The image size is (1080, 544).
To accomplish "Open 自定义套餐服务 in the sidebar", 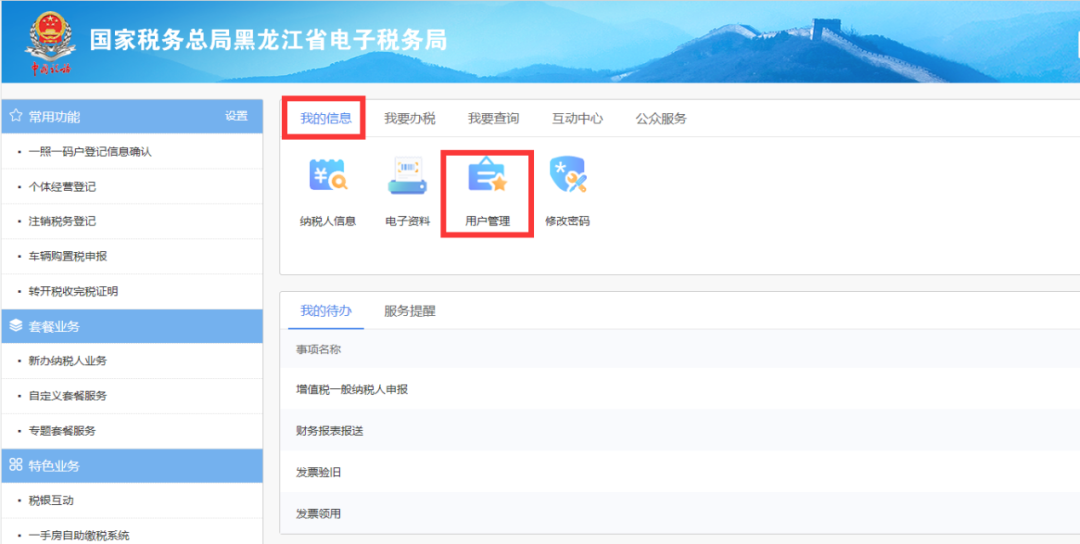I will pyautogui.click(x=68, y=397).
